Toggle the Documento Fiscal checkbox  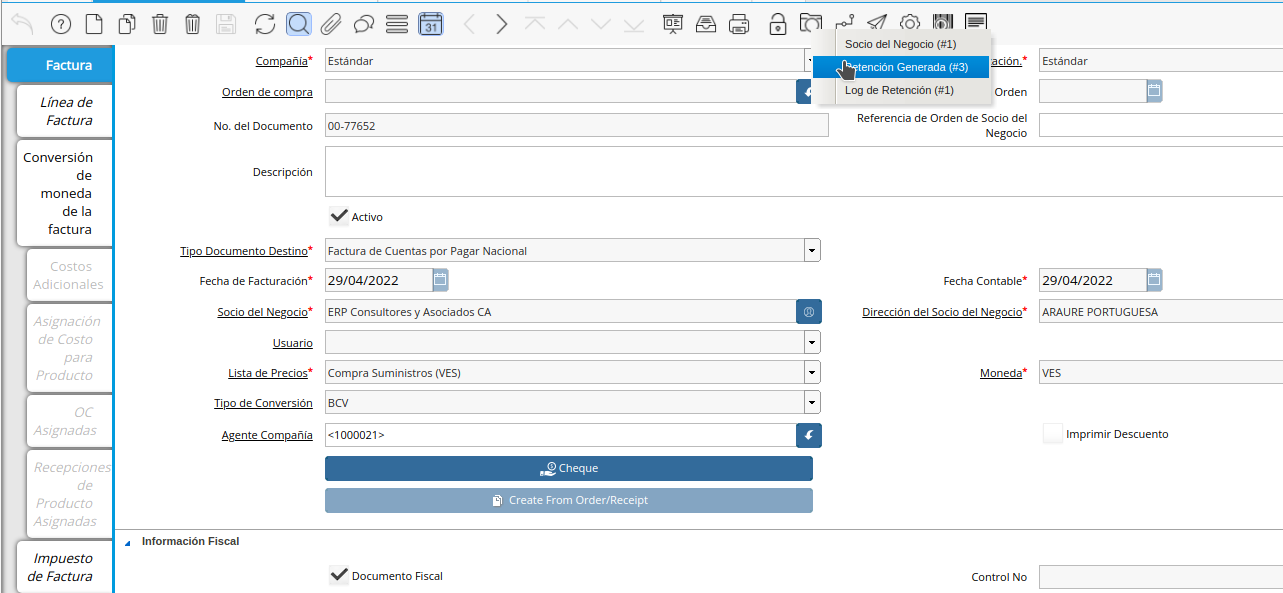338,575
